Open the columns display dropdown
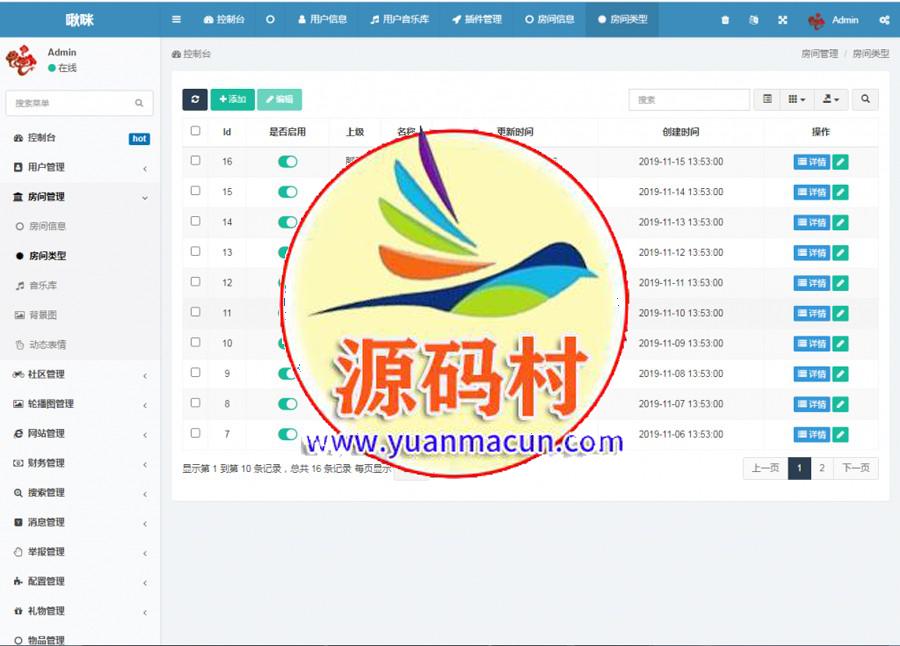Image resolution: width=900 pixels, height=646 pixels. tap(797, 99)
